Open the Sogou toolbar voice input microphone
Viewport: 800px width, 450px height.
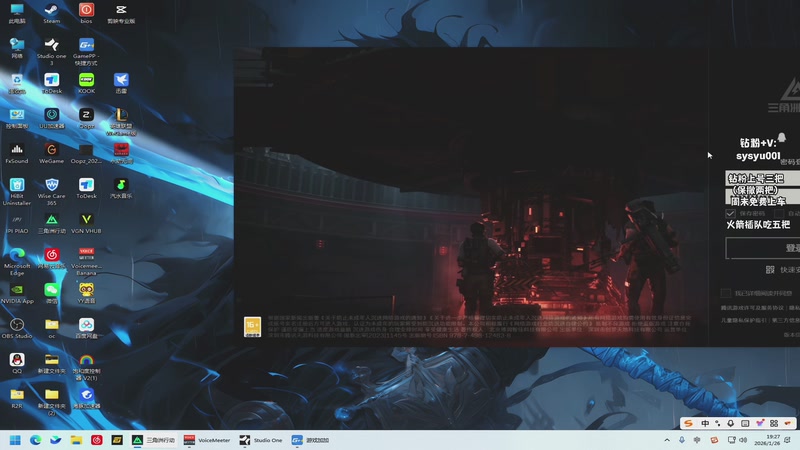pos(731,423)
